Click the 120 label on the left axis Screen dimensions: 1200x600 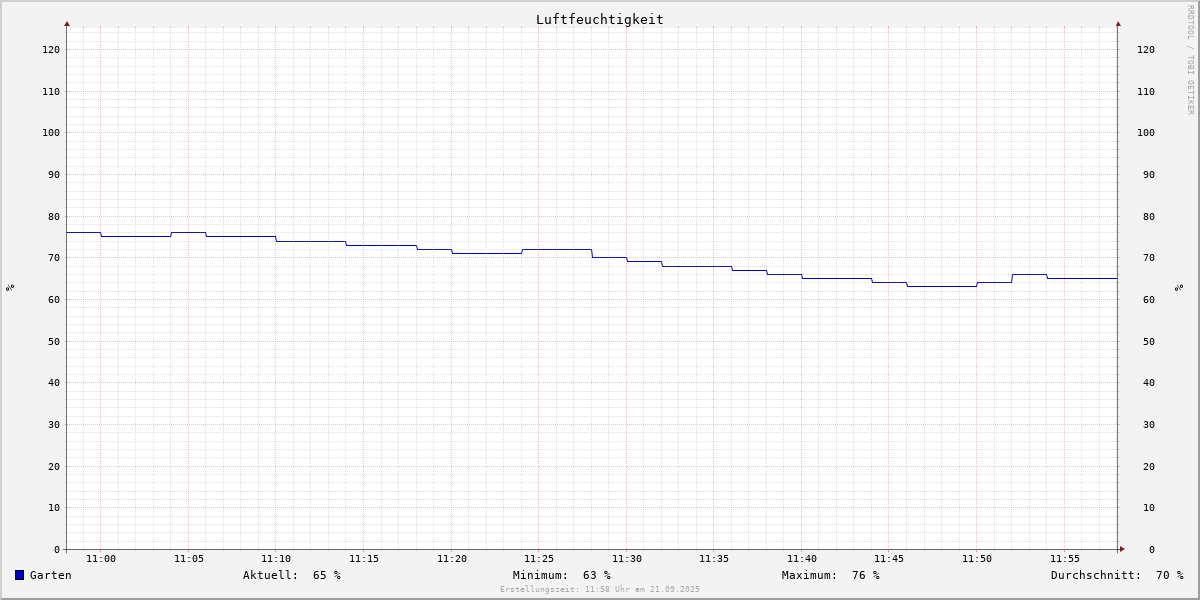[x=51, y=49]
